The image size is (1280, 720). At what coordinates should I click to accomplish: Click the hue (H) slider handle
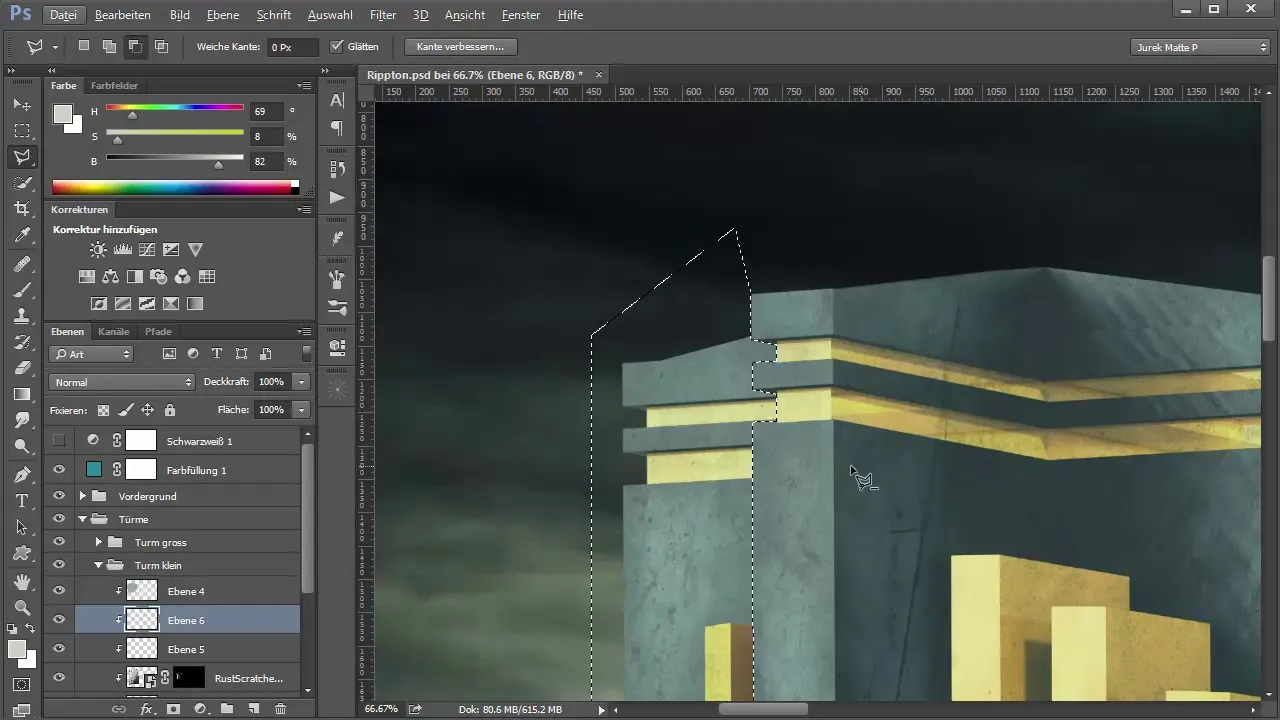[132, 116]
